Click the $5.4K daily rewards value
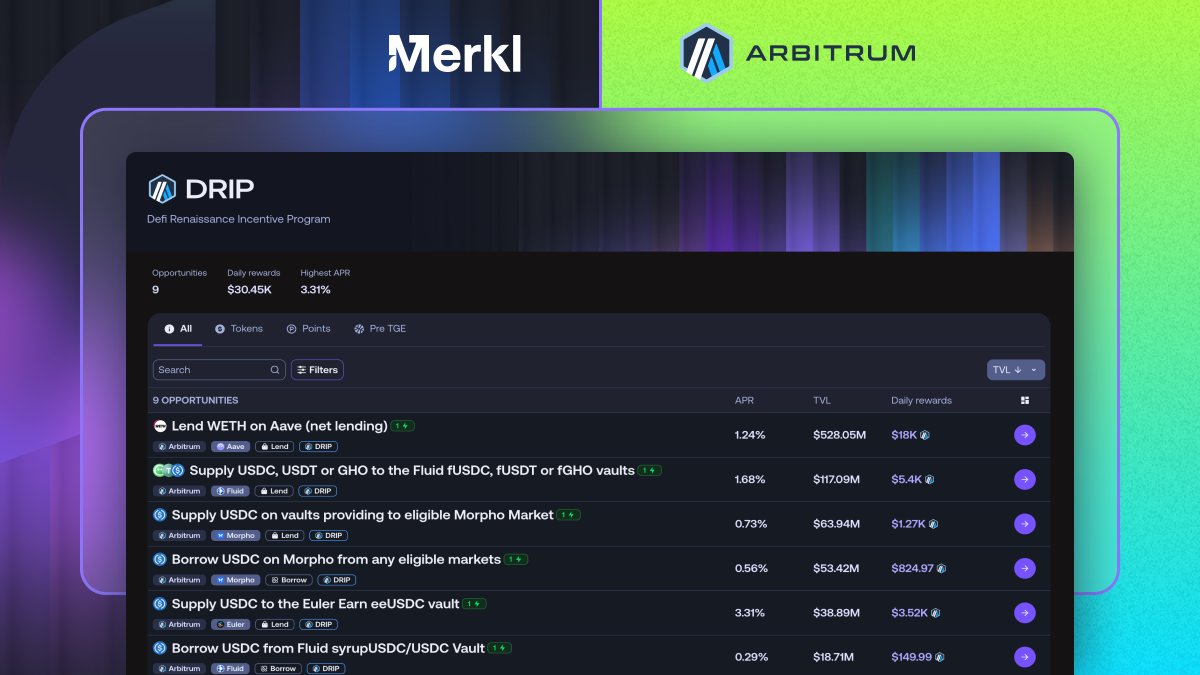Viewport: 1200px width, 675px height. [906, 479]
